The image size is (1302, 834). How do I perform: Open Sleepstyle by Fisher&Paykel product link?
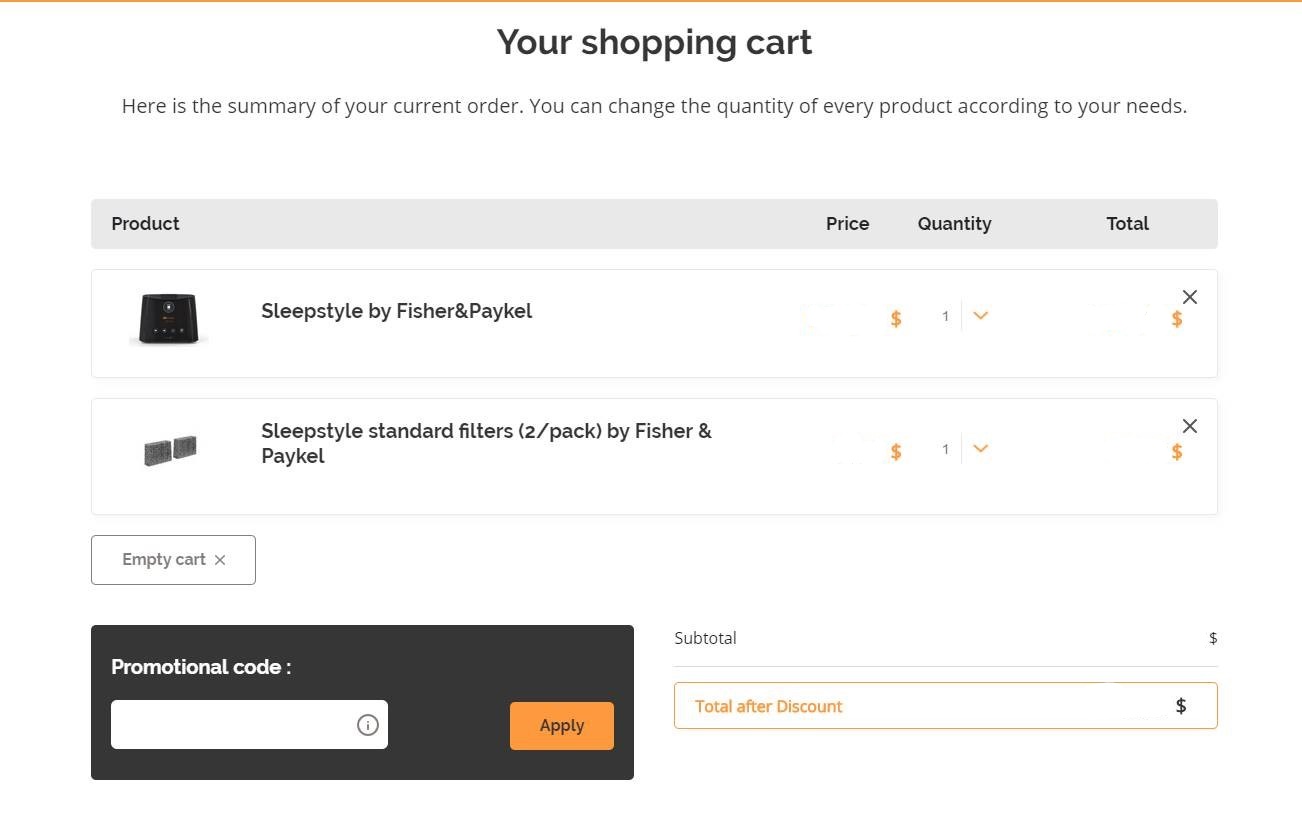pos(396,311)
